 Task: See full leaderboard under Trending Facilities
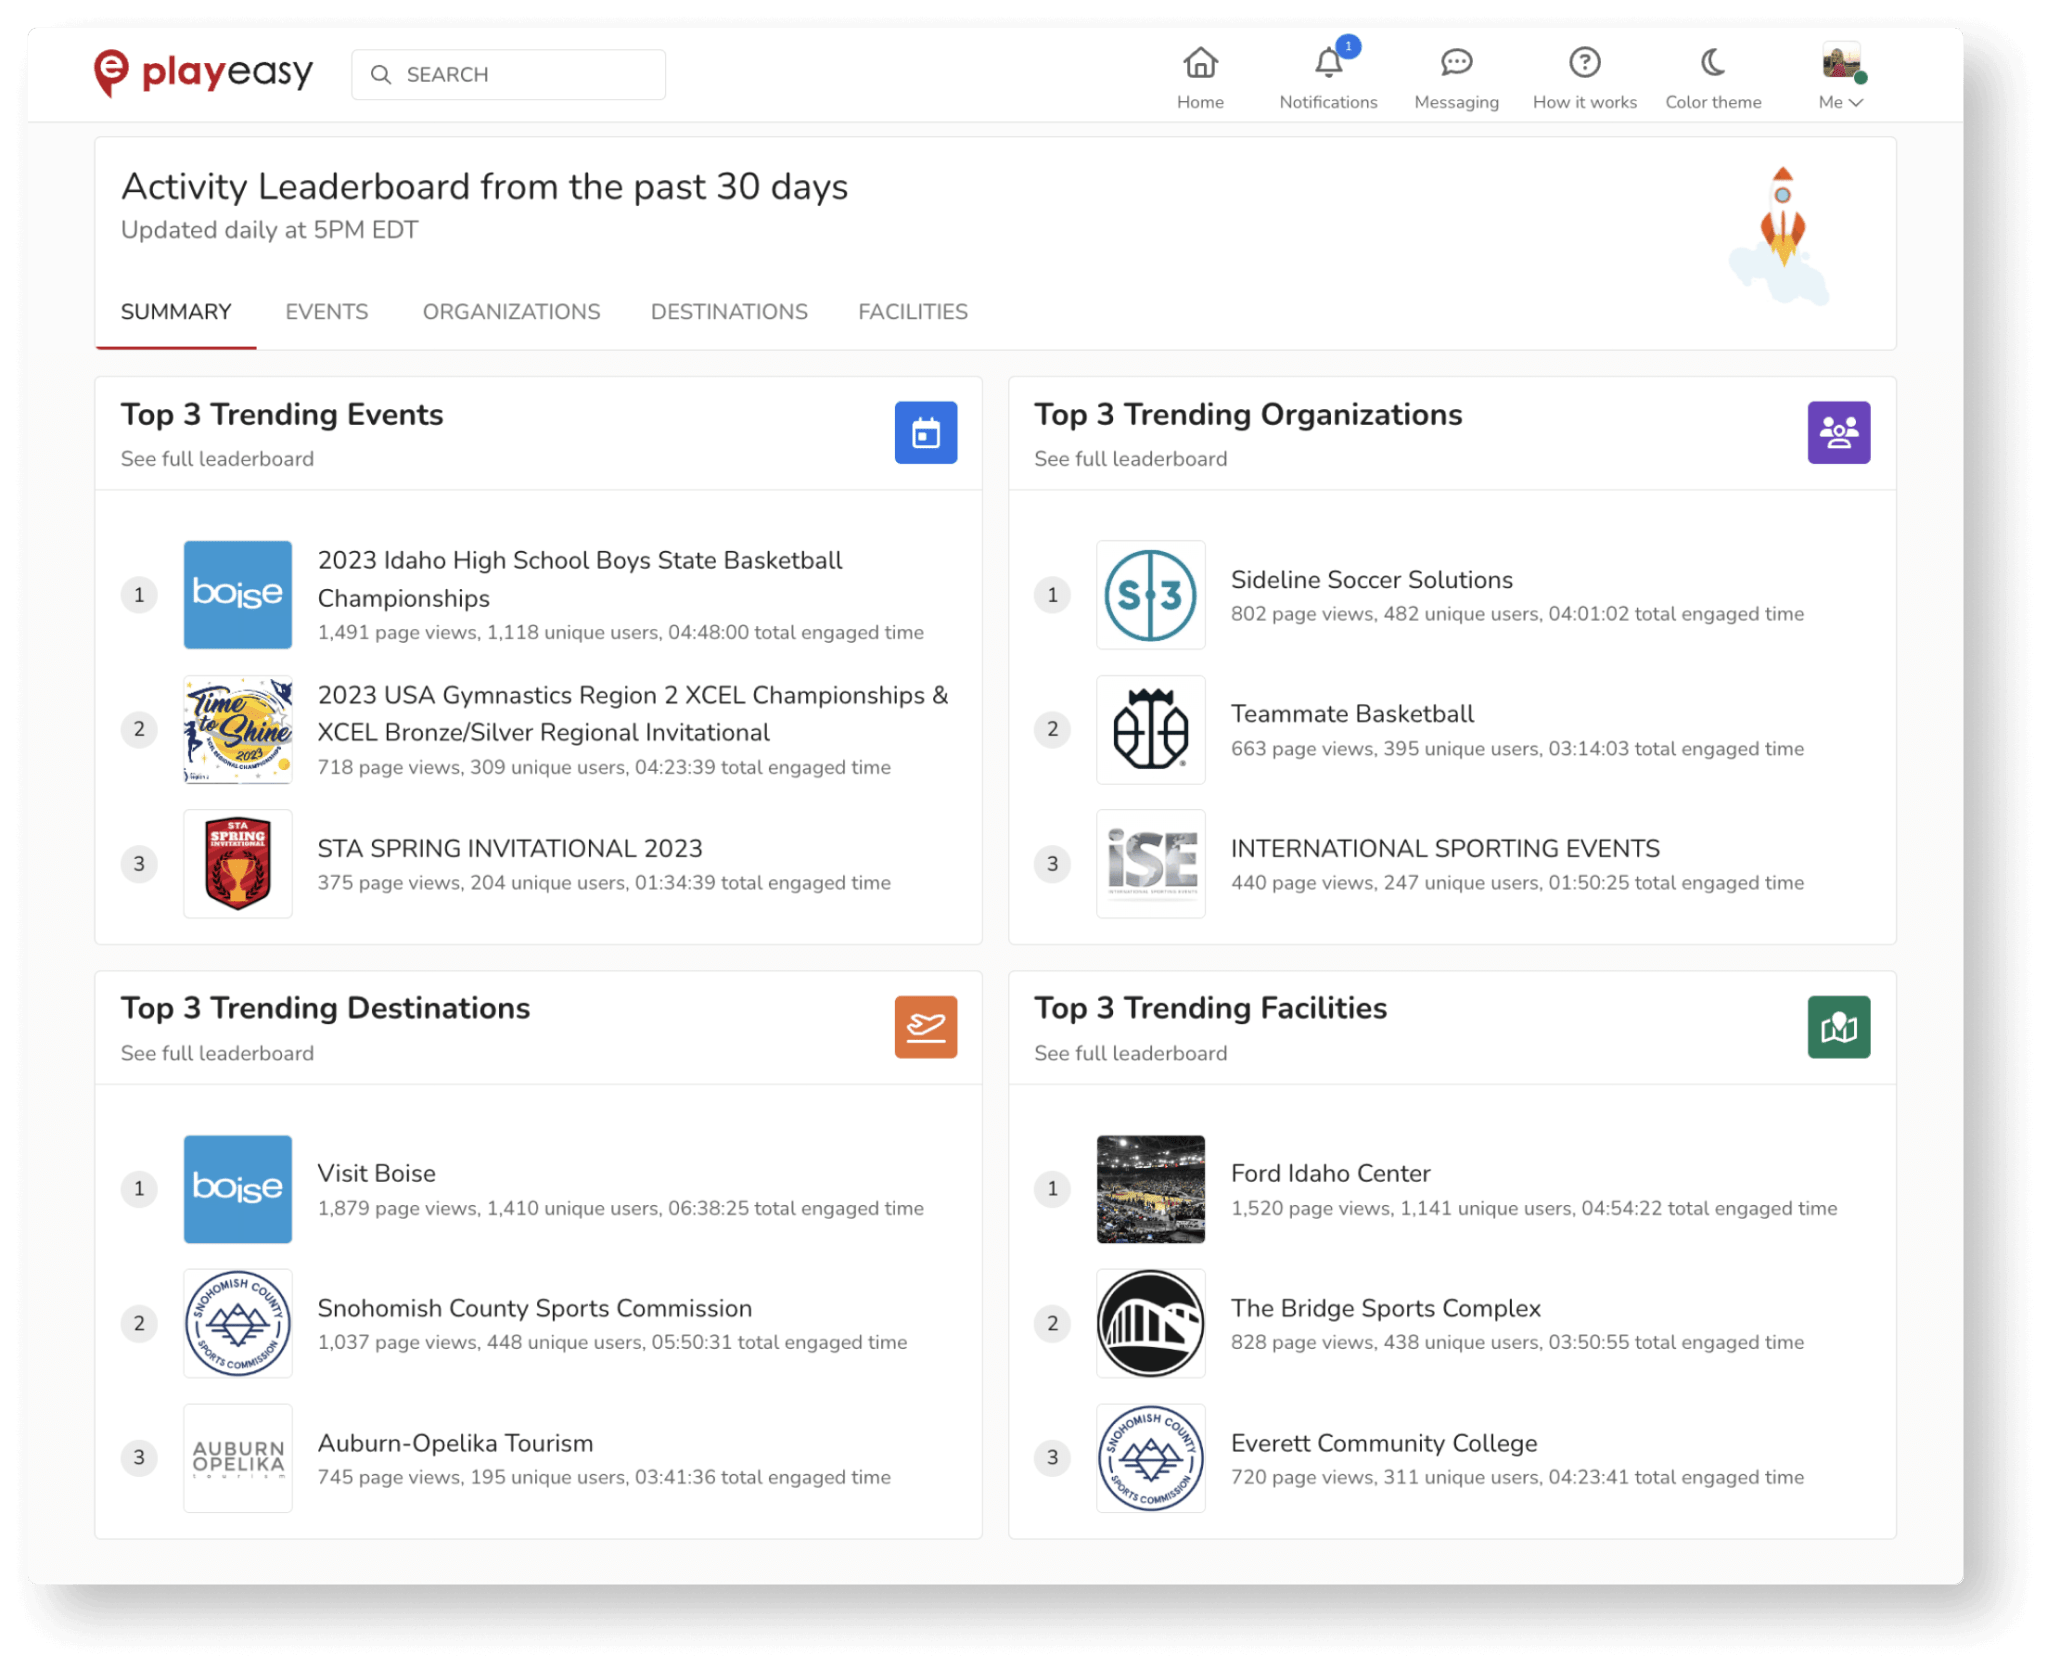click(1130, 1053)
